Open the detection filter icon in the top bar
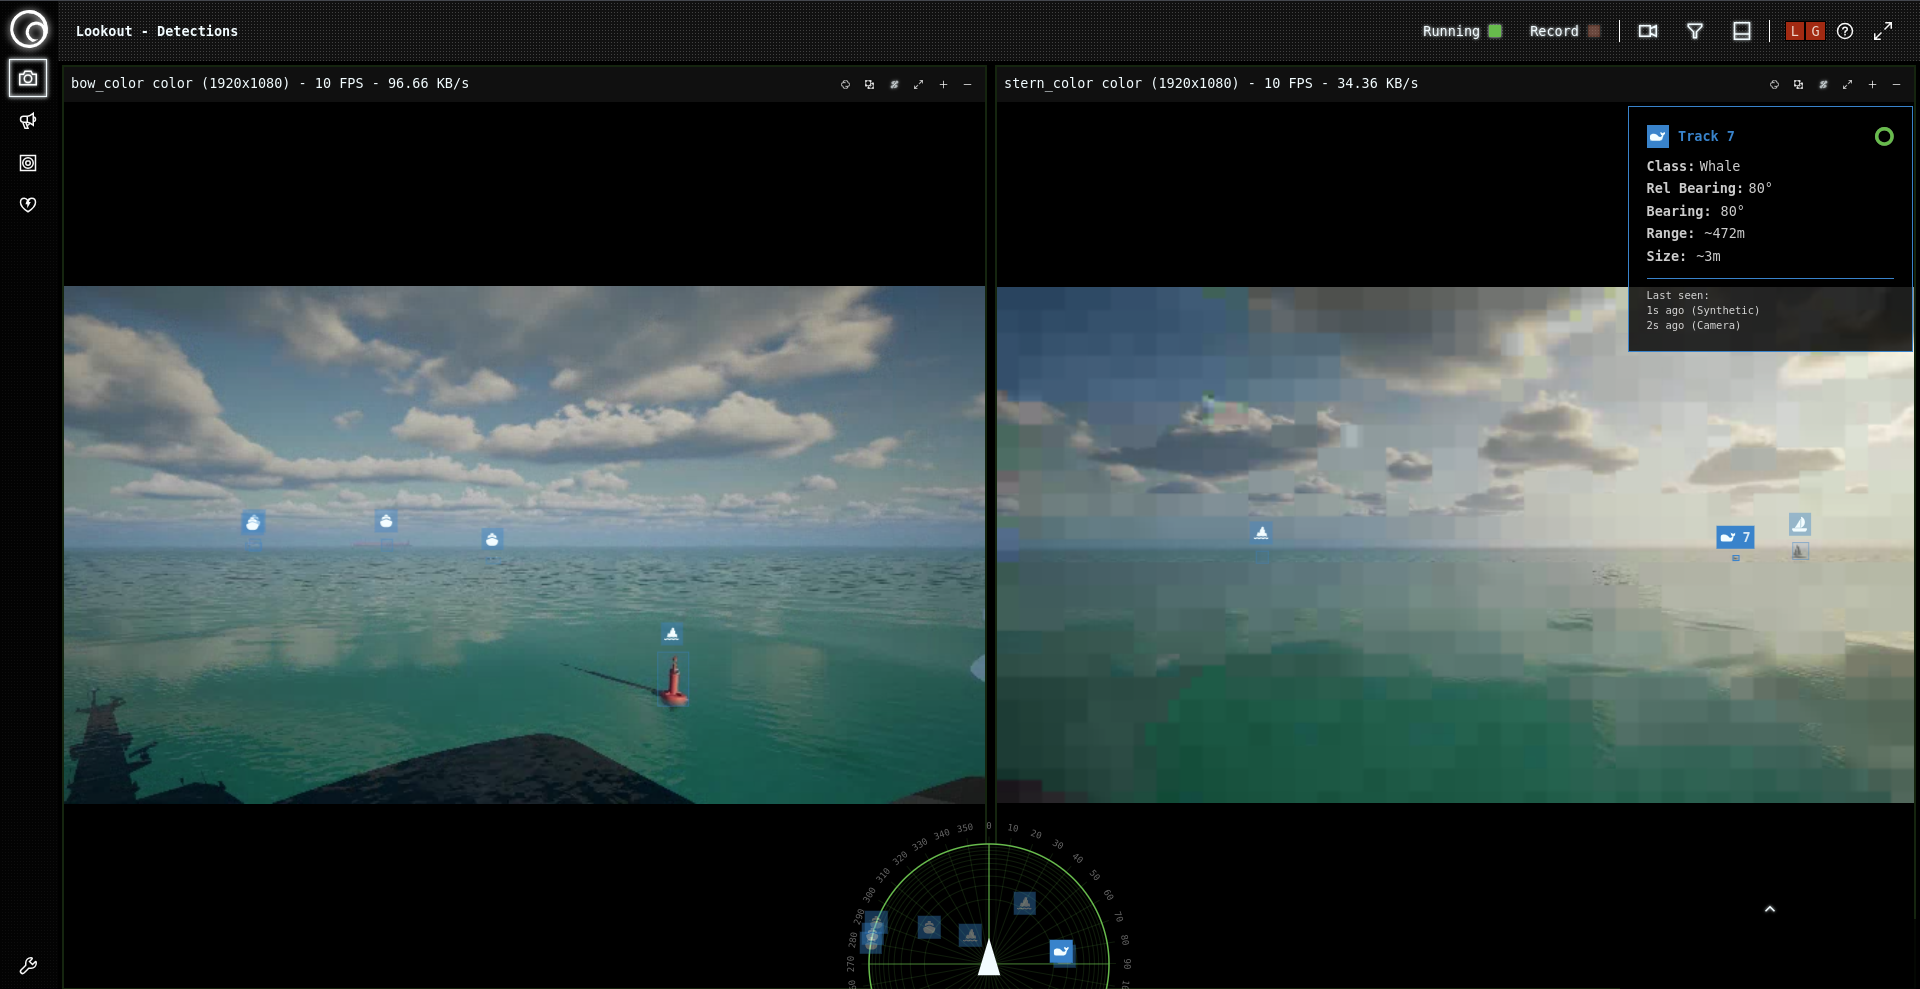 [1694, 31]
